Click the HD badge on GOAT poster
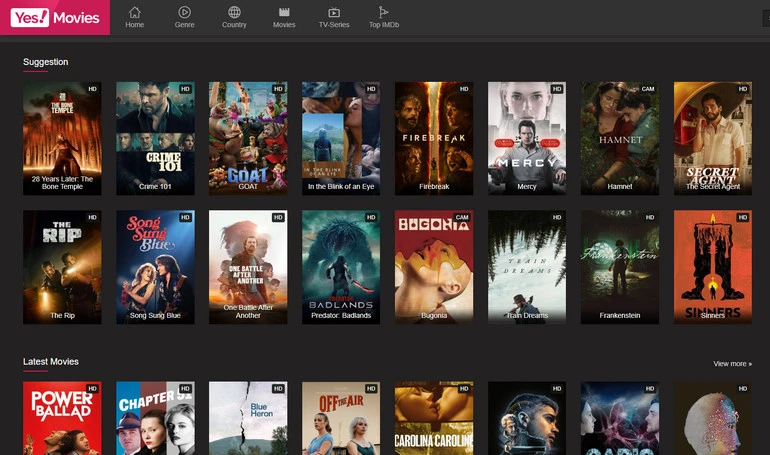This screenshot has width=770, height=455. click(278, 89)
